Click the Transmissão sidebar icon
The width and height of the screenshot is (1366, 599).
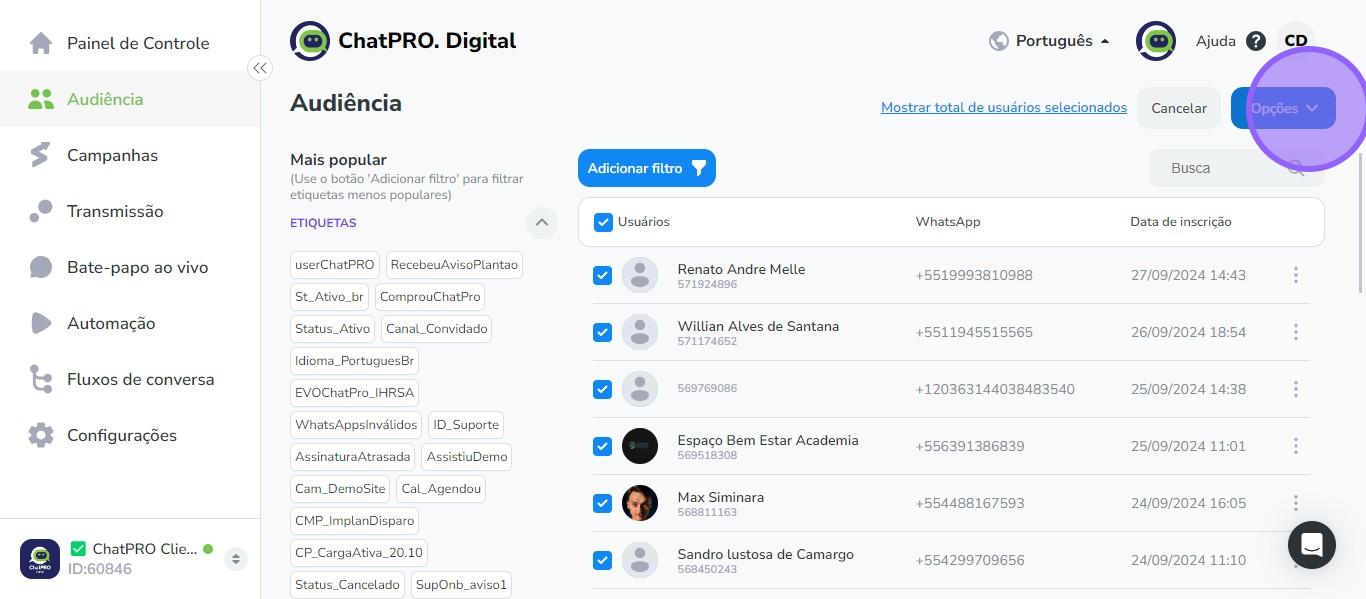[40, 211]
